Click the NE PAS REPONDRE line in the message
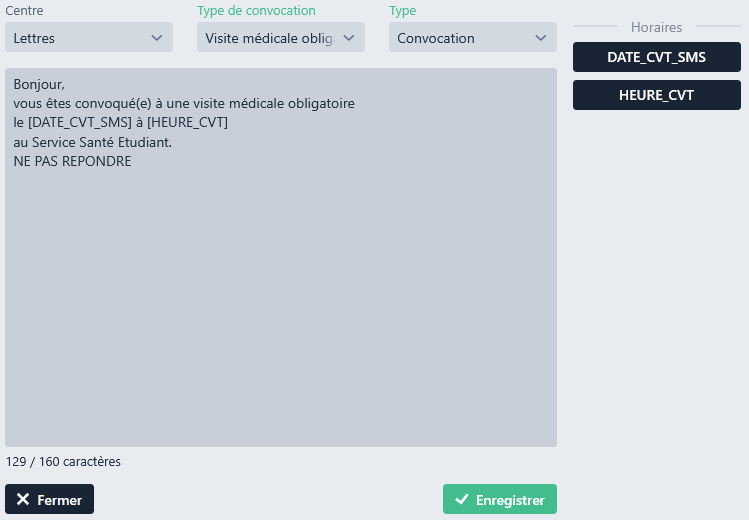The height and width of the screenshot is (520, 749). point(73,161)
